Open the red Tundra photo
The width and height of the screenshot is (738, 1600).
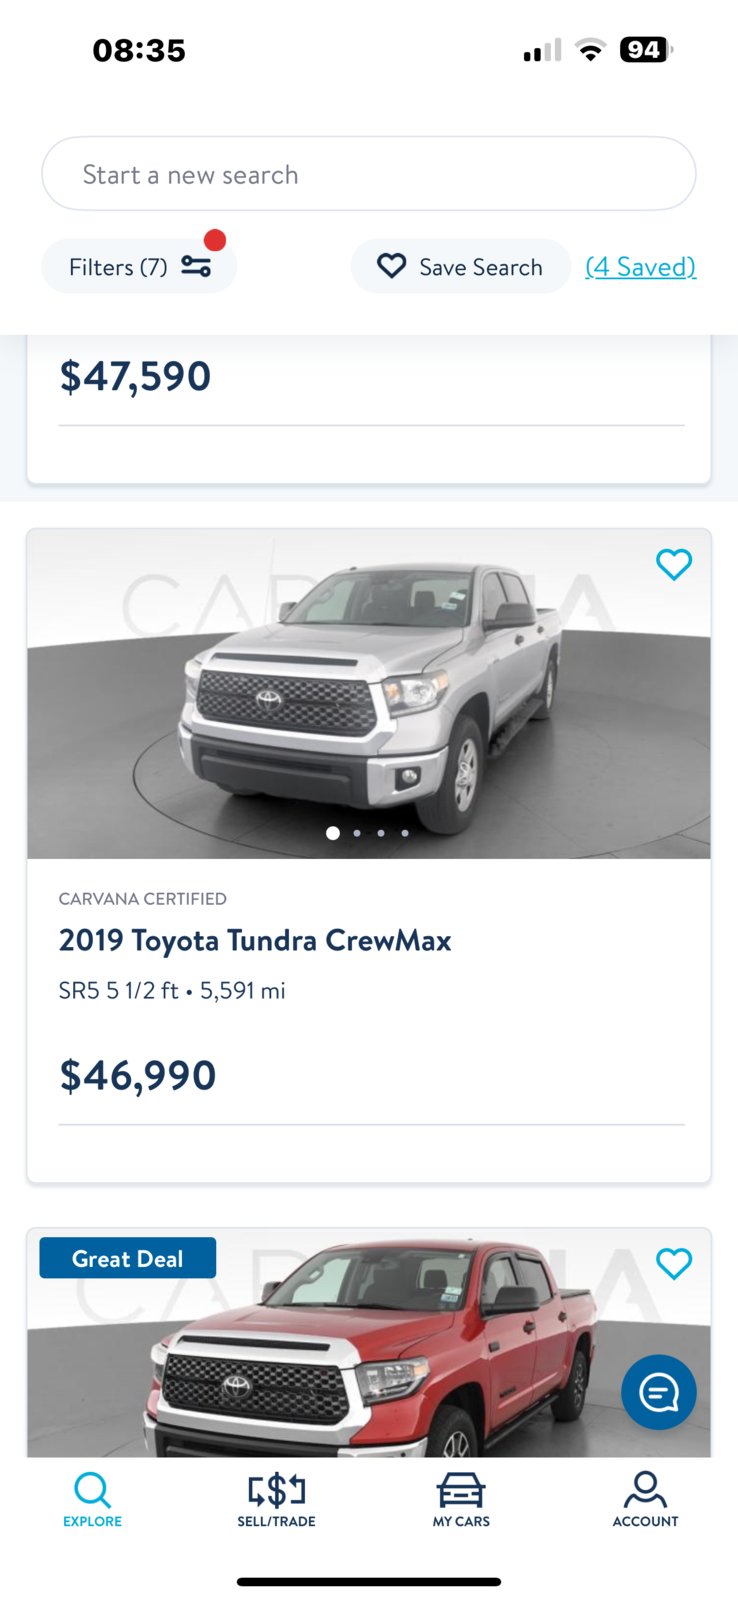point(369,1343)
